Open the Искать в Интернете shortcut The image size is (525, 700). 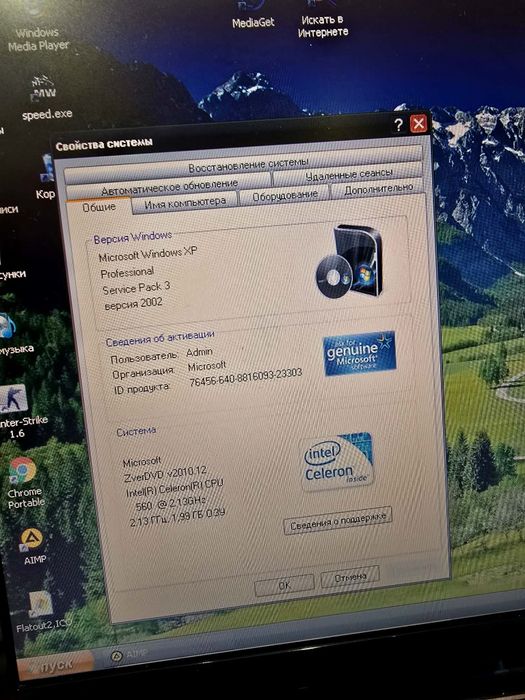[323, 20]
